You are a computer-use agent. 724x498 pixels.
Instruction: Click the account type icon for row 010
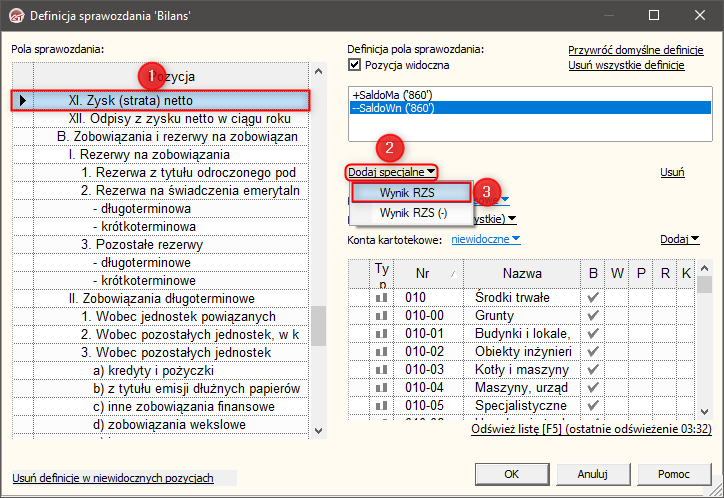pyautogui.click(x=381, y=298)
